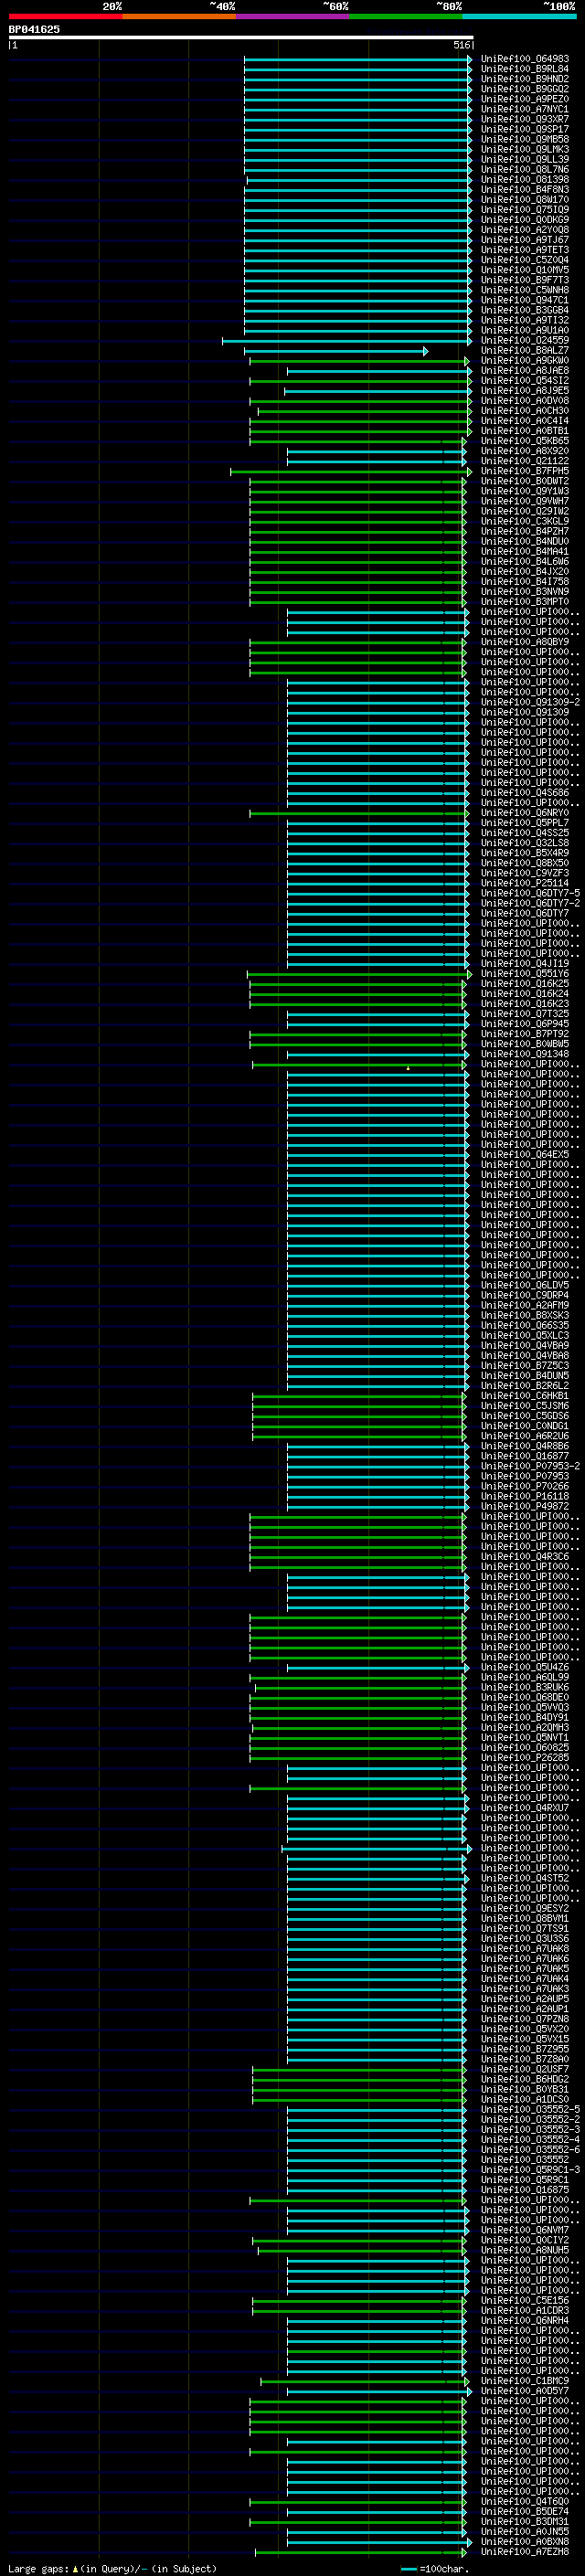Open hit UniRef100_Q91309-2
The image size is (585, 2576).
coord(530,702)
